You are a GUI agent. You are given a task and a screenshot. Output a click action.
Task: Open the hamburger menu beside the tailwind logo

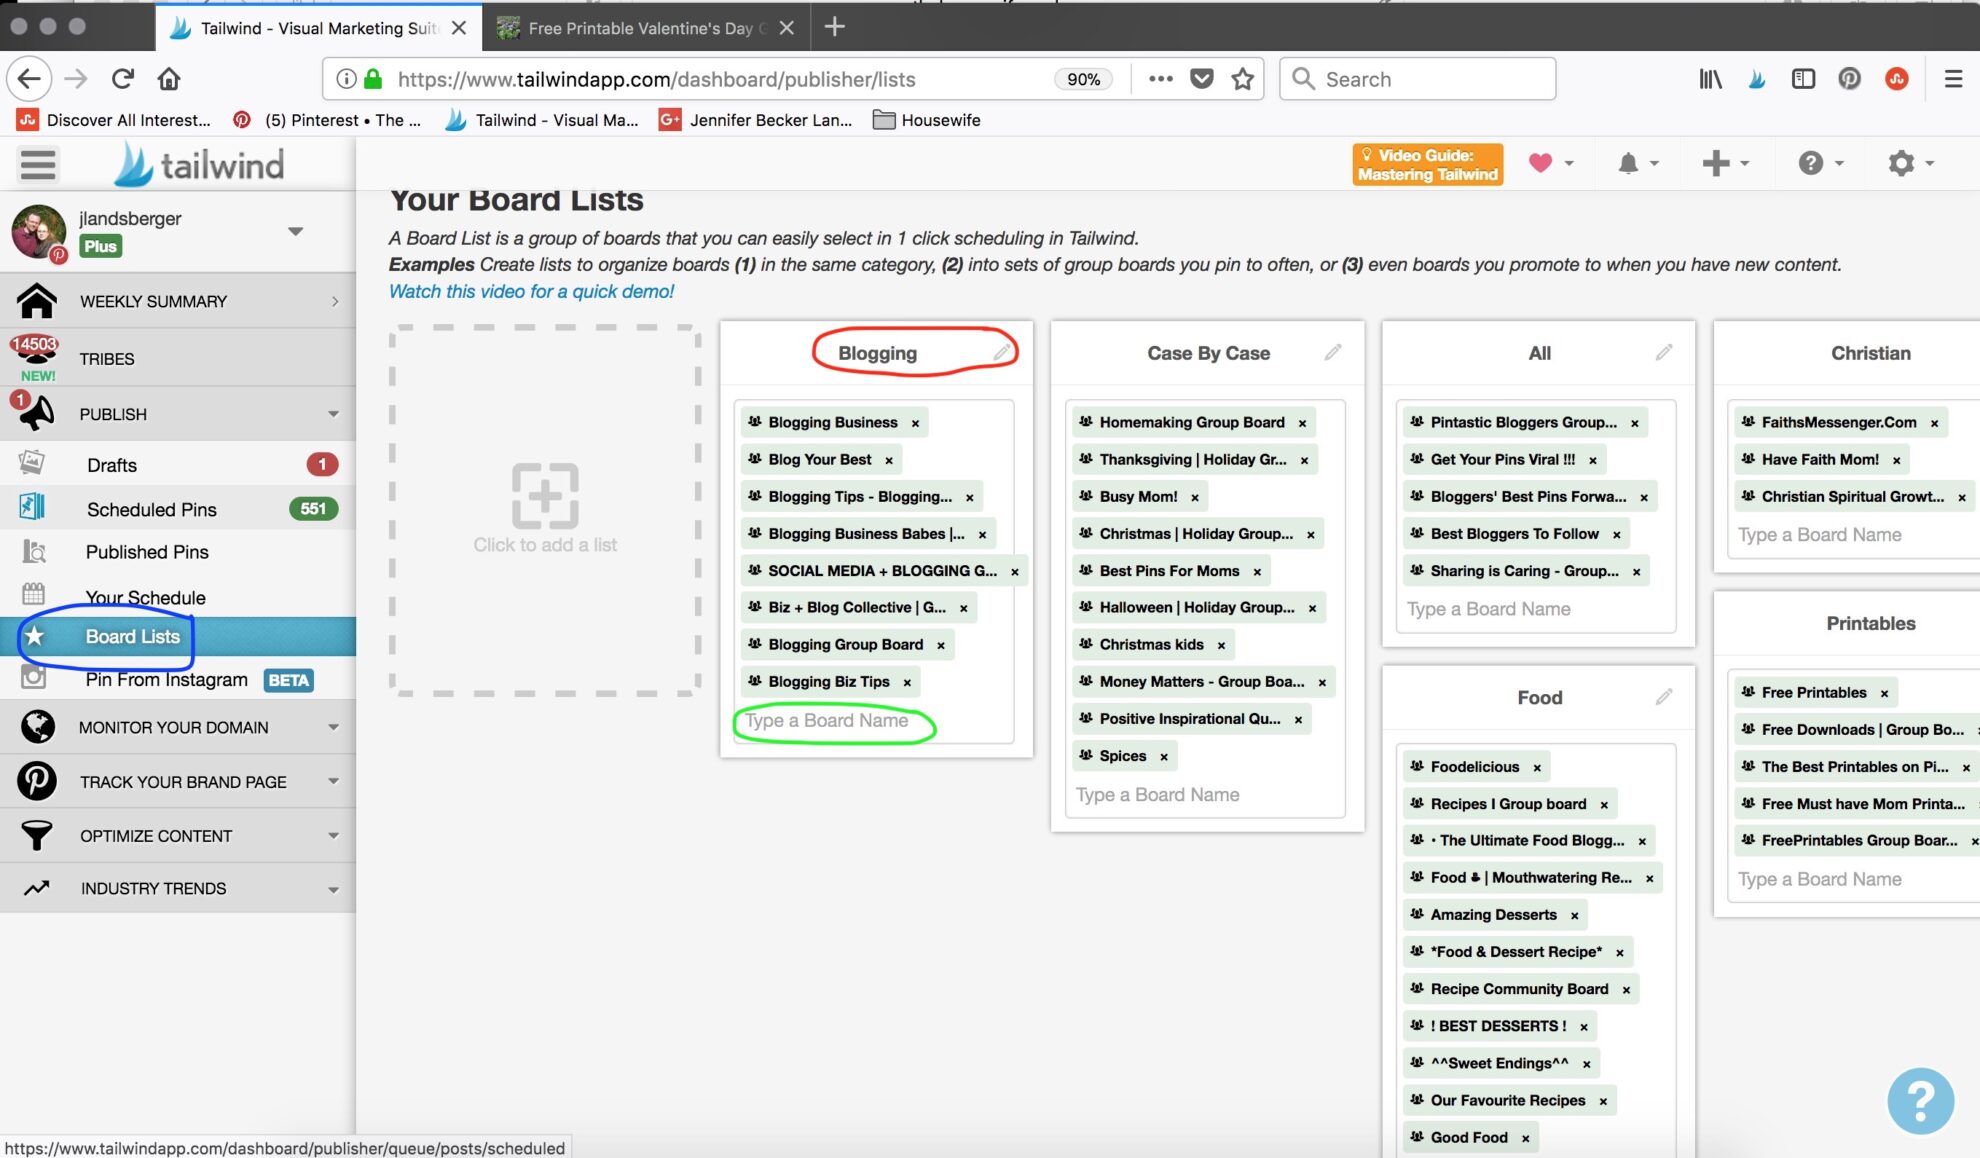[38, 164]
